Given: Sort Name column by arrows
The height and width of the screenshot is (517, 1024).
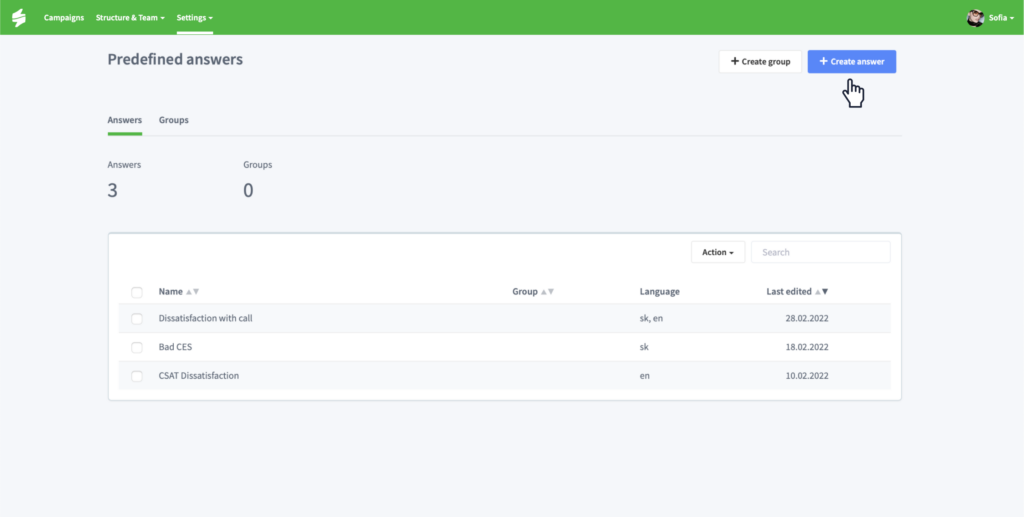Looking at the screenshot, I should pyautogui.click(x=193, y=292).
